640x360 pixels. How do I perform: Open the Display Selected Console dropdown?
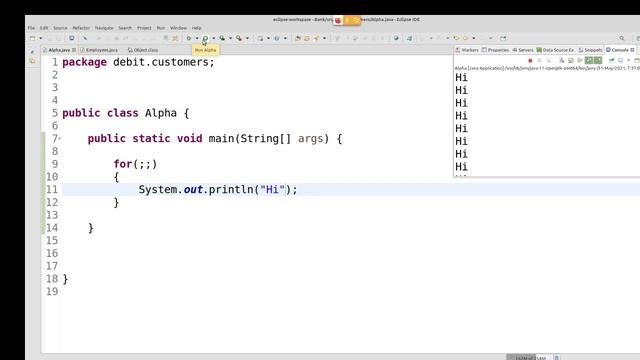629,60
